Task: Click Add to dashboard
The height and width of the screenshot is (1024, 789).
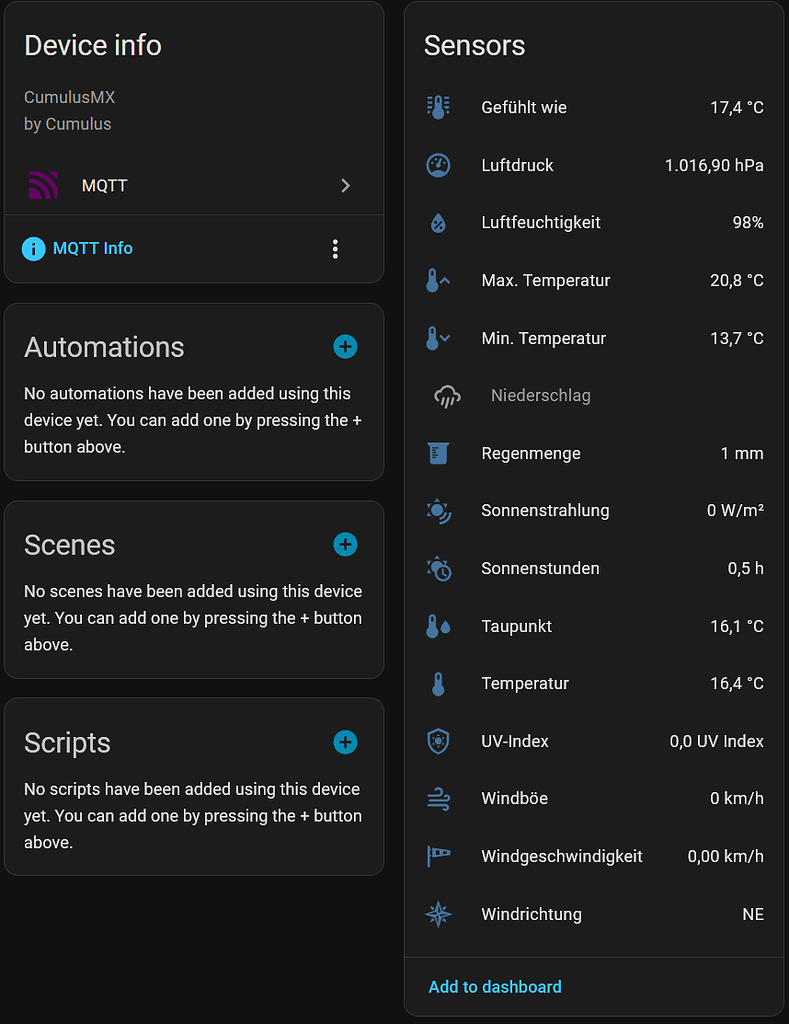Action: (x=495, y=987)
